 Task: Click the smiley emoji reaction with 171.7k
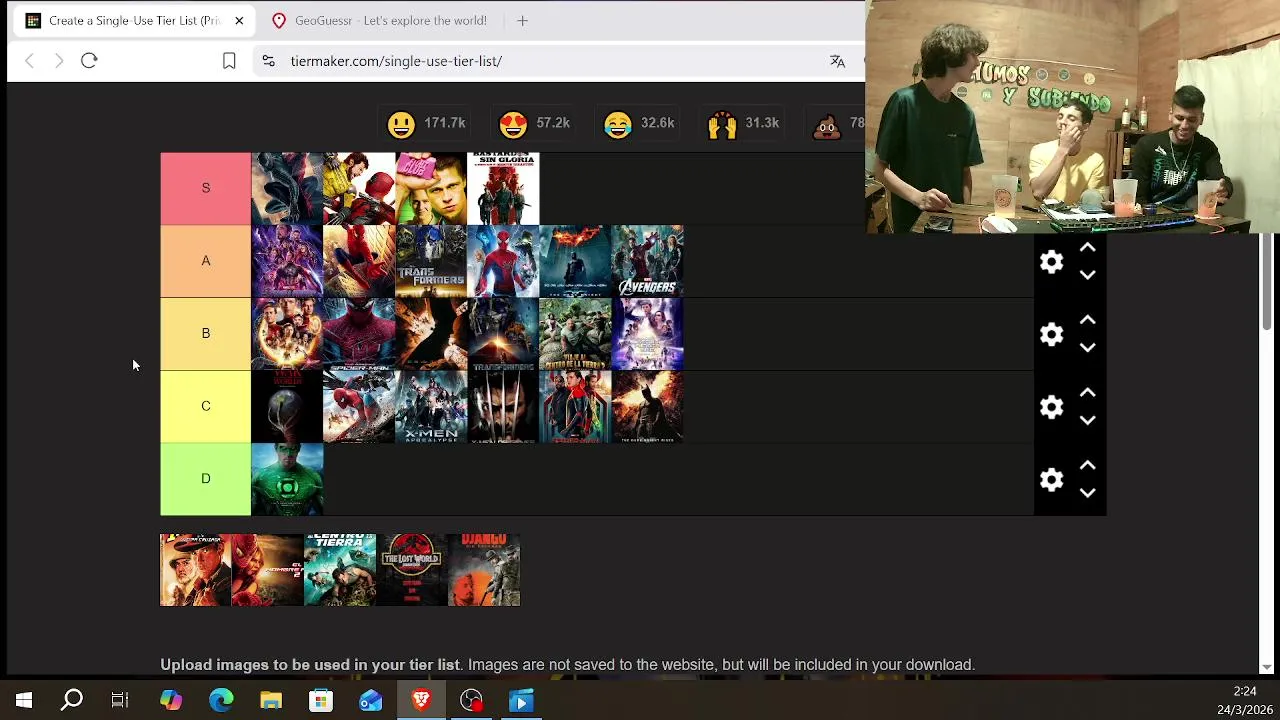426,123
